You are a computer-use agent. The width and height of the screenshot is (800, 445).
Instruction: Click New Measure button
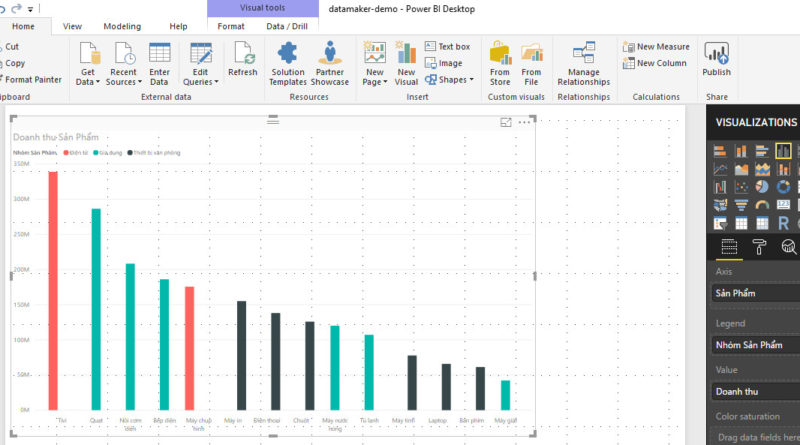(x=656, y=46)
